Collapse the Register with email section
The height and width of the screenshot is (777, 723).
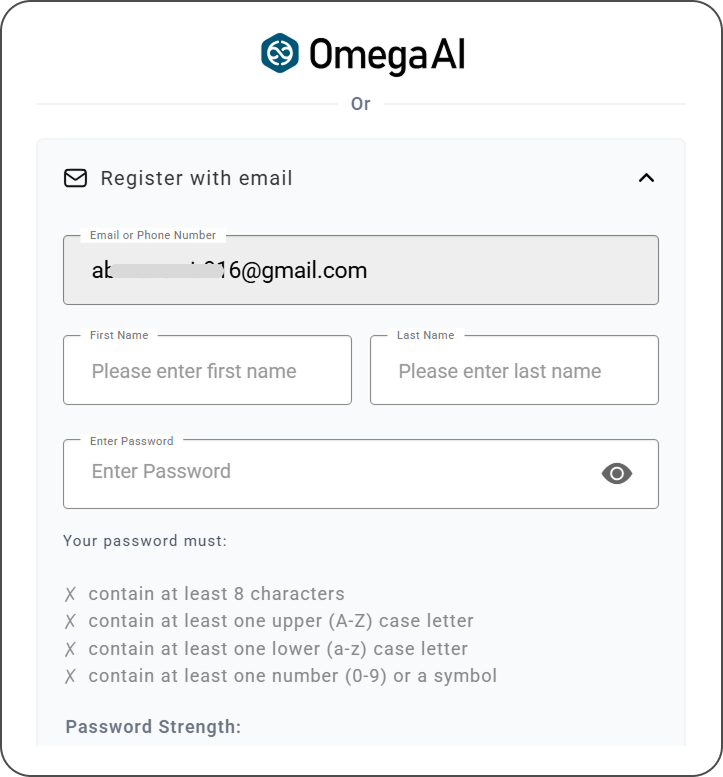click(x=646, y=178)
